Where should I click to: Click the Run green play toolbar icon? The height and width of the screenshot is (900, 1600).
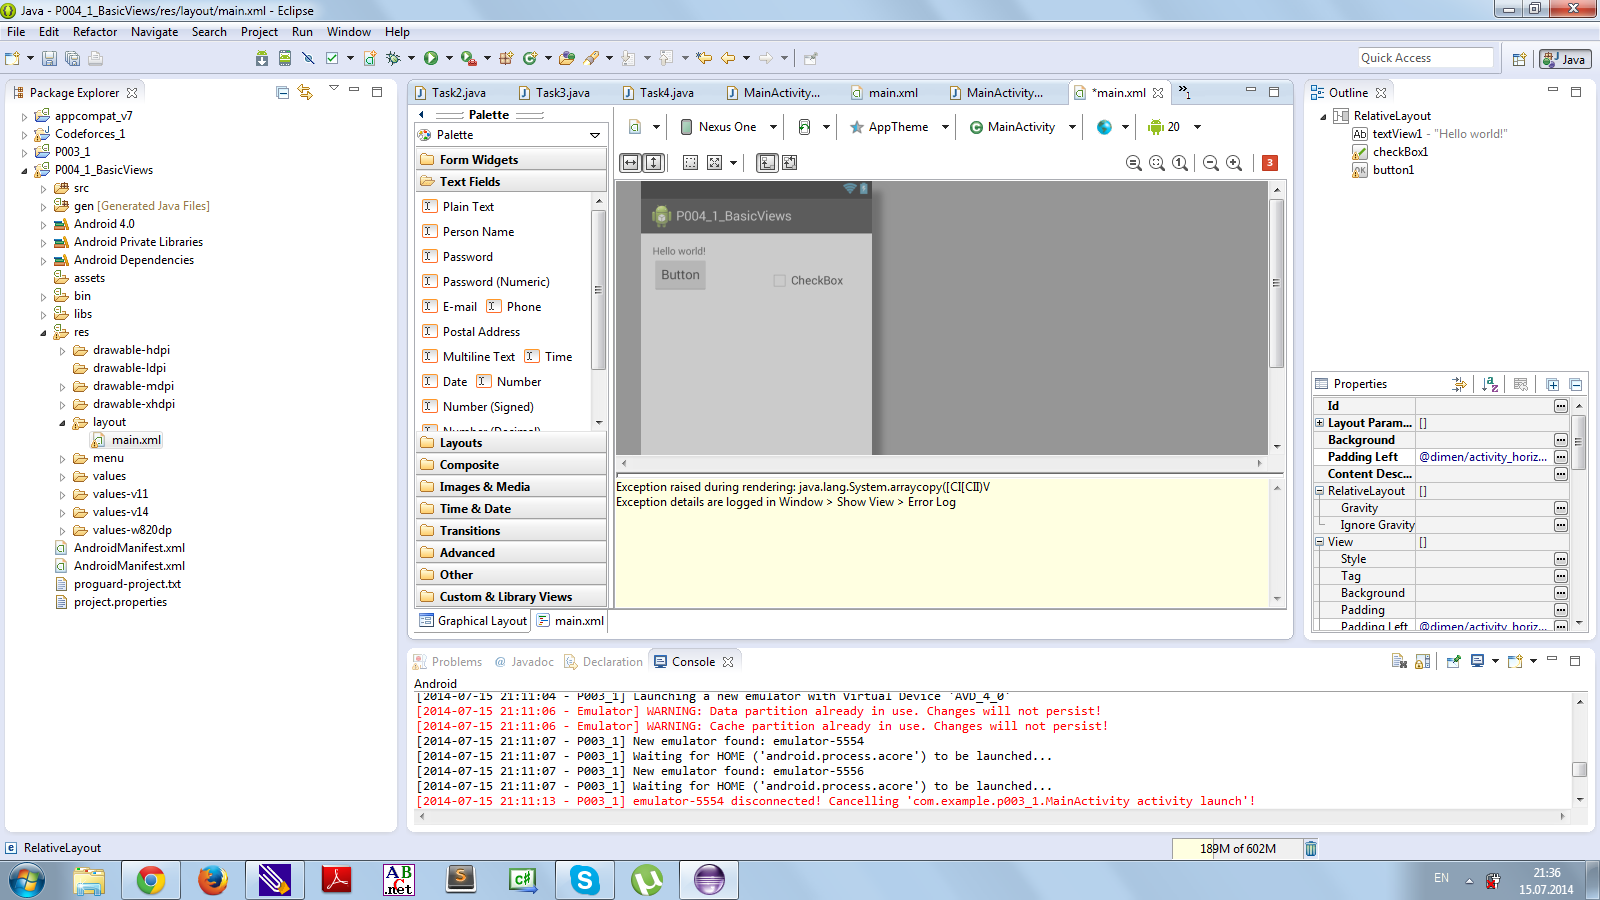tap(431, 58)
